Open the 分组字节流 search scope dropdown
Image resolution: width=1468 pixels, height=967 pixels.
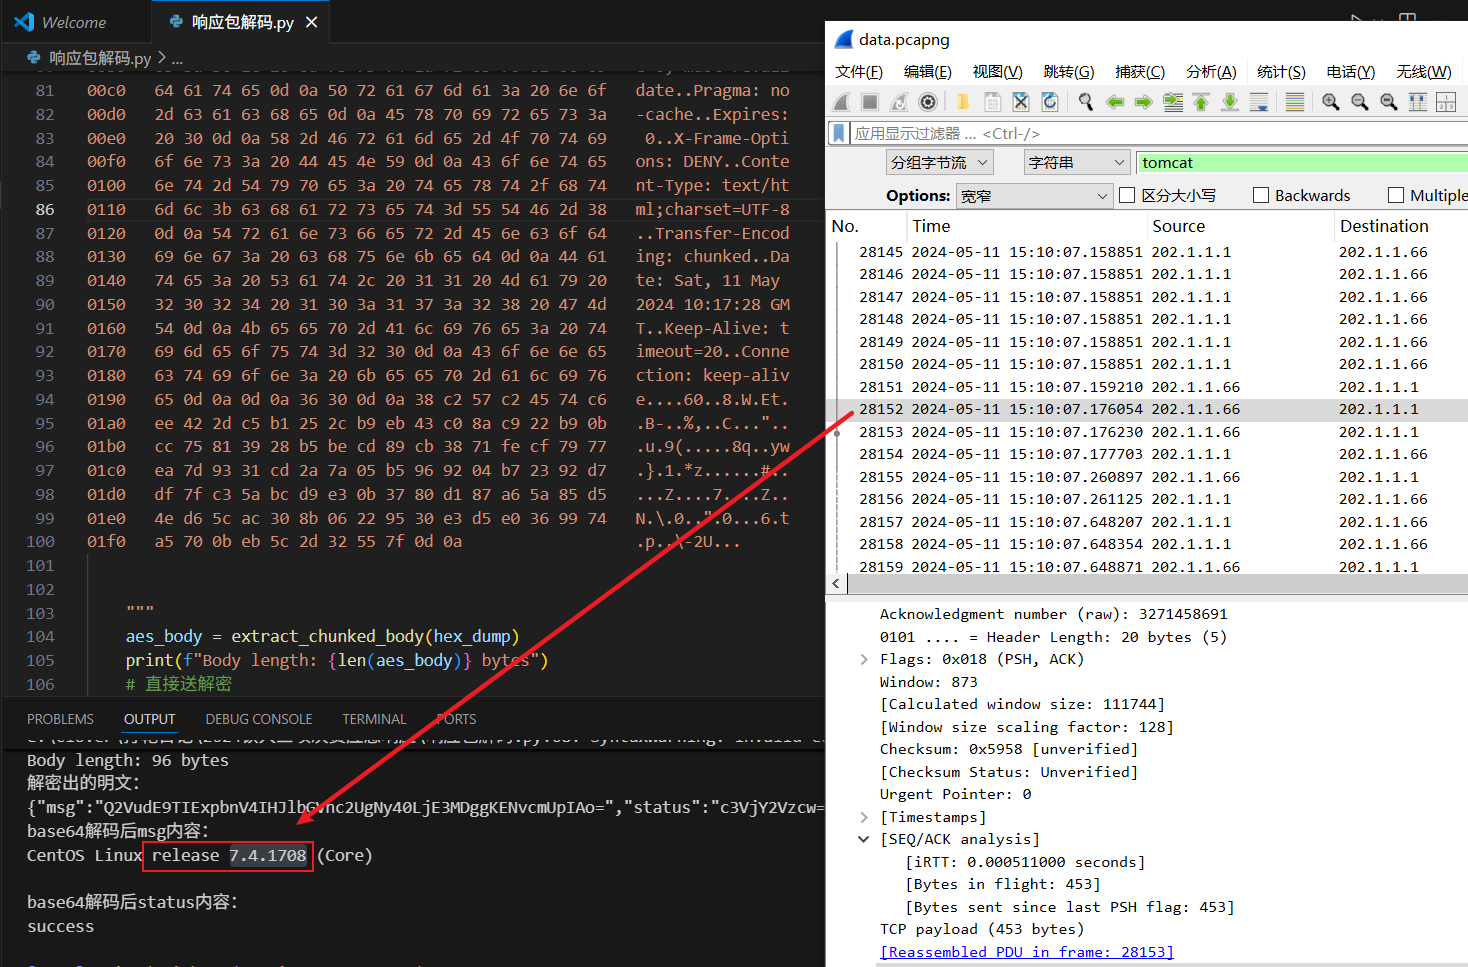(x=940, y=162)
